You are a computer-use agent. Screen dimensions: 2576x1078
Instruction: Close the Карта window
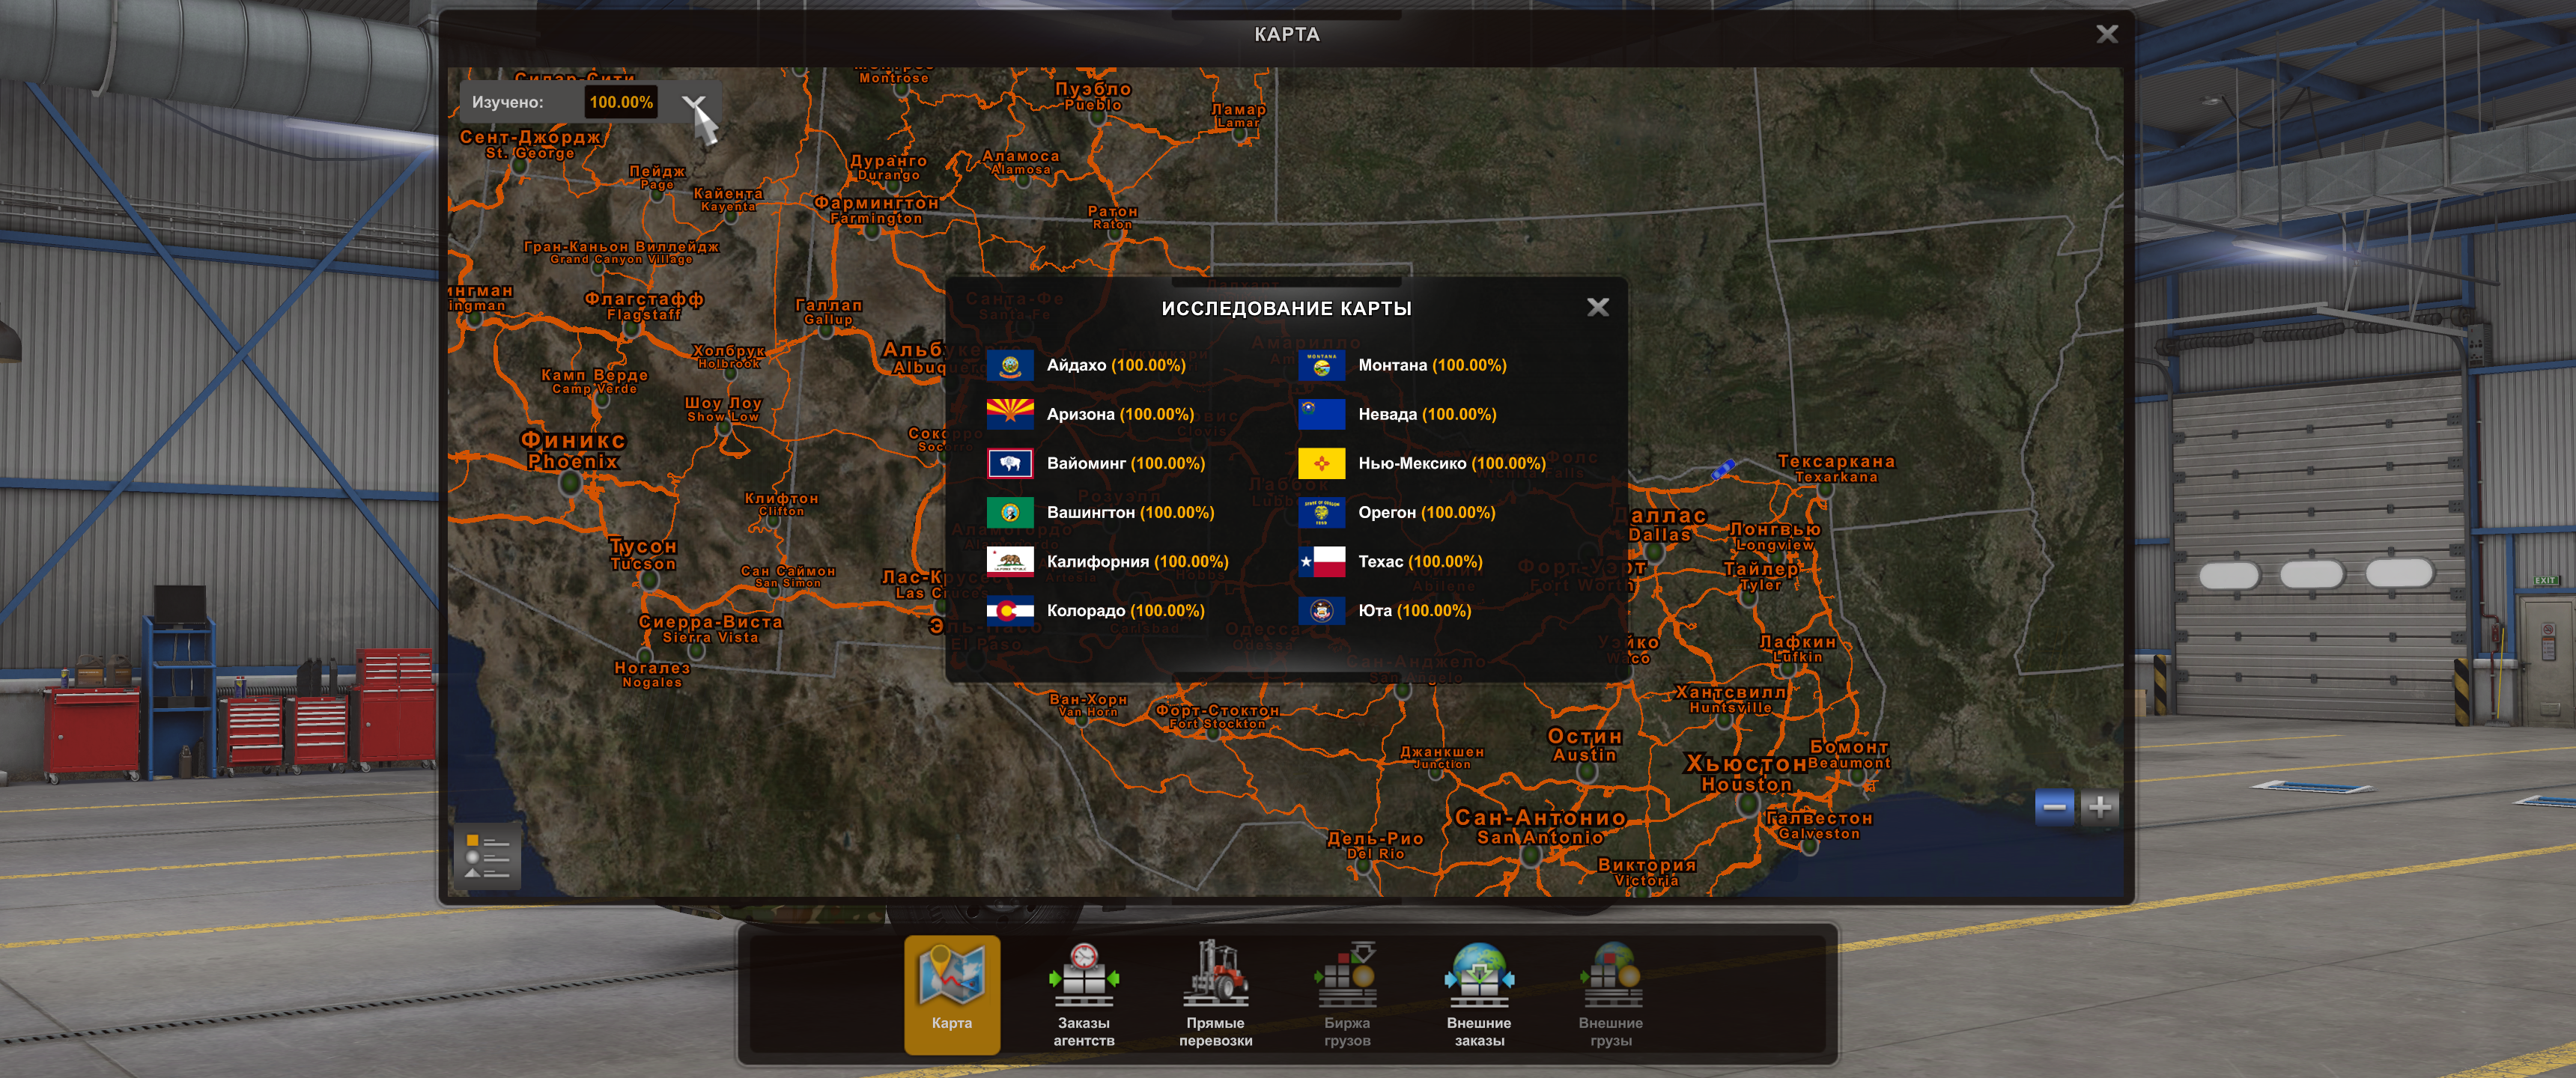(2106, 34)
